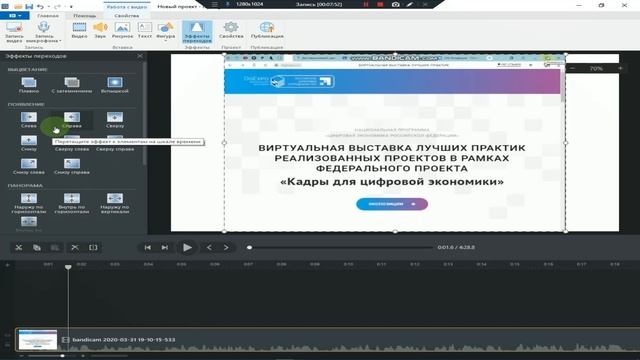This screenshot has width=640, height=360.
Task: Switch to the Помощь ribbon tab
Action: [x=84, y=16]
